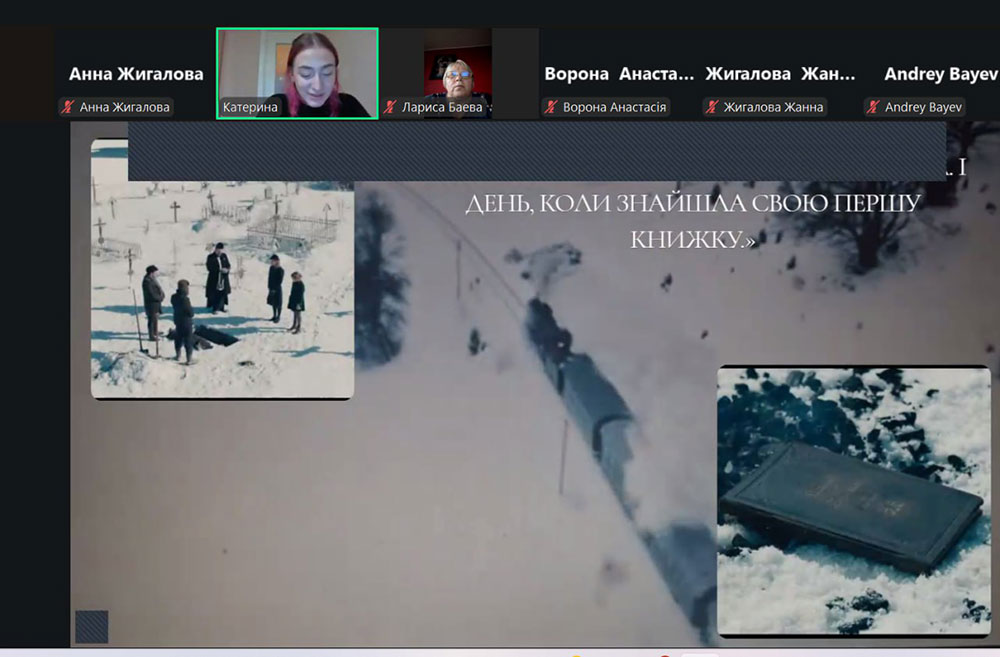Select Лариса Баева's video thumbnail

coord(458,72)
